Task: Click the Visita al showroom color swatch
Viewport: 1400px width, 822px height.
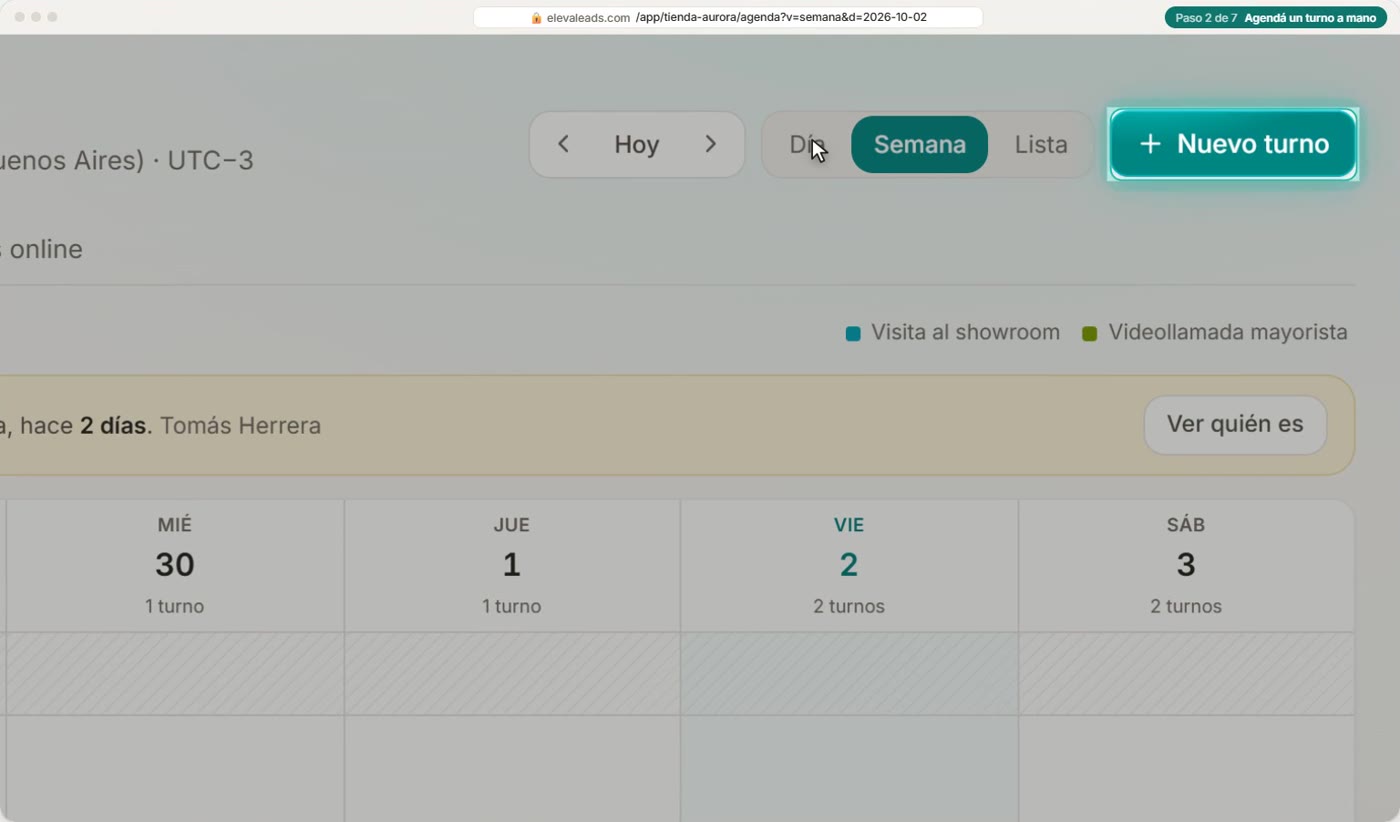Action: (x=853, y=333)
